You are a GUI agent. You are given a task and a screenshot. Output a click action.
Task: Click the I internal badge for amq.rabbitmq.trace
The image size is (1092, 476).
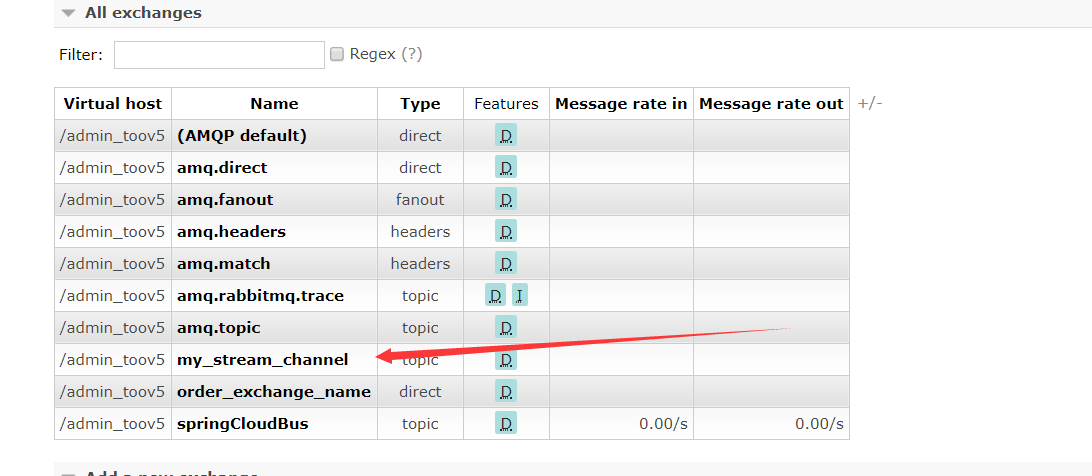coord(520,296)
